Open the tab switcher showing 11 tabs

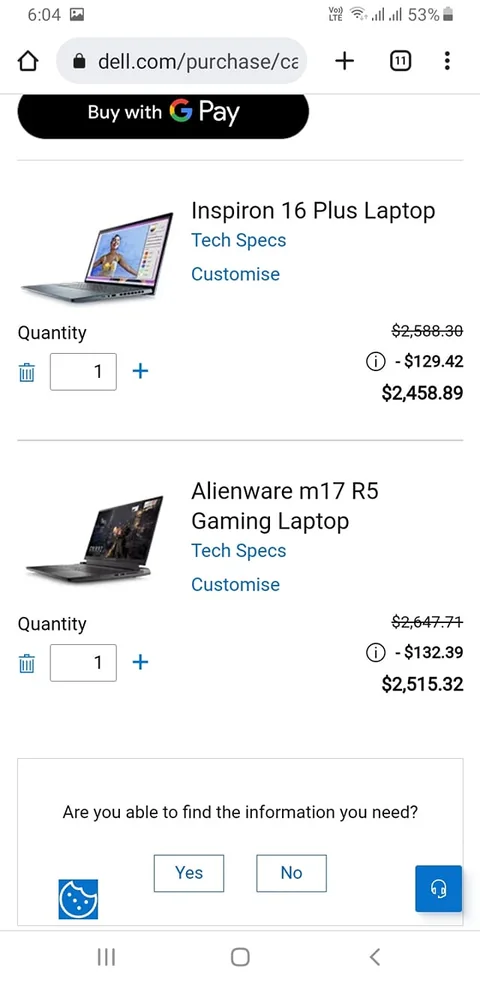tap(401, 61)
